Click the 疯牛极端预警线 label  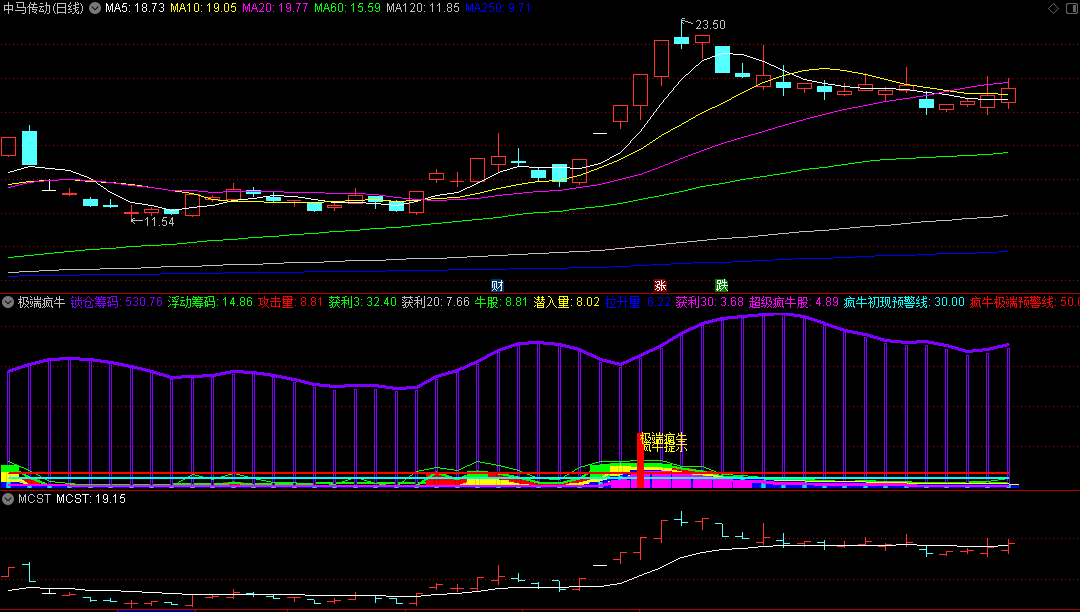coord(1024,302)
